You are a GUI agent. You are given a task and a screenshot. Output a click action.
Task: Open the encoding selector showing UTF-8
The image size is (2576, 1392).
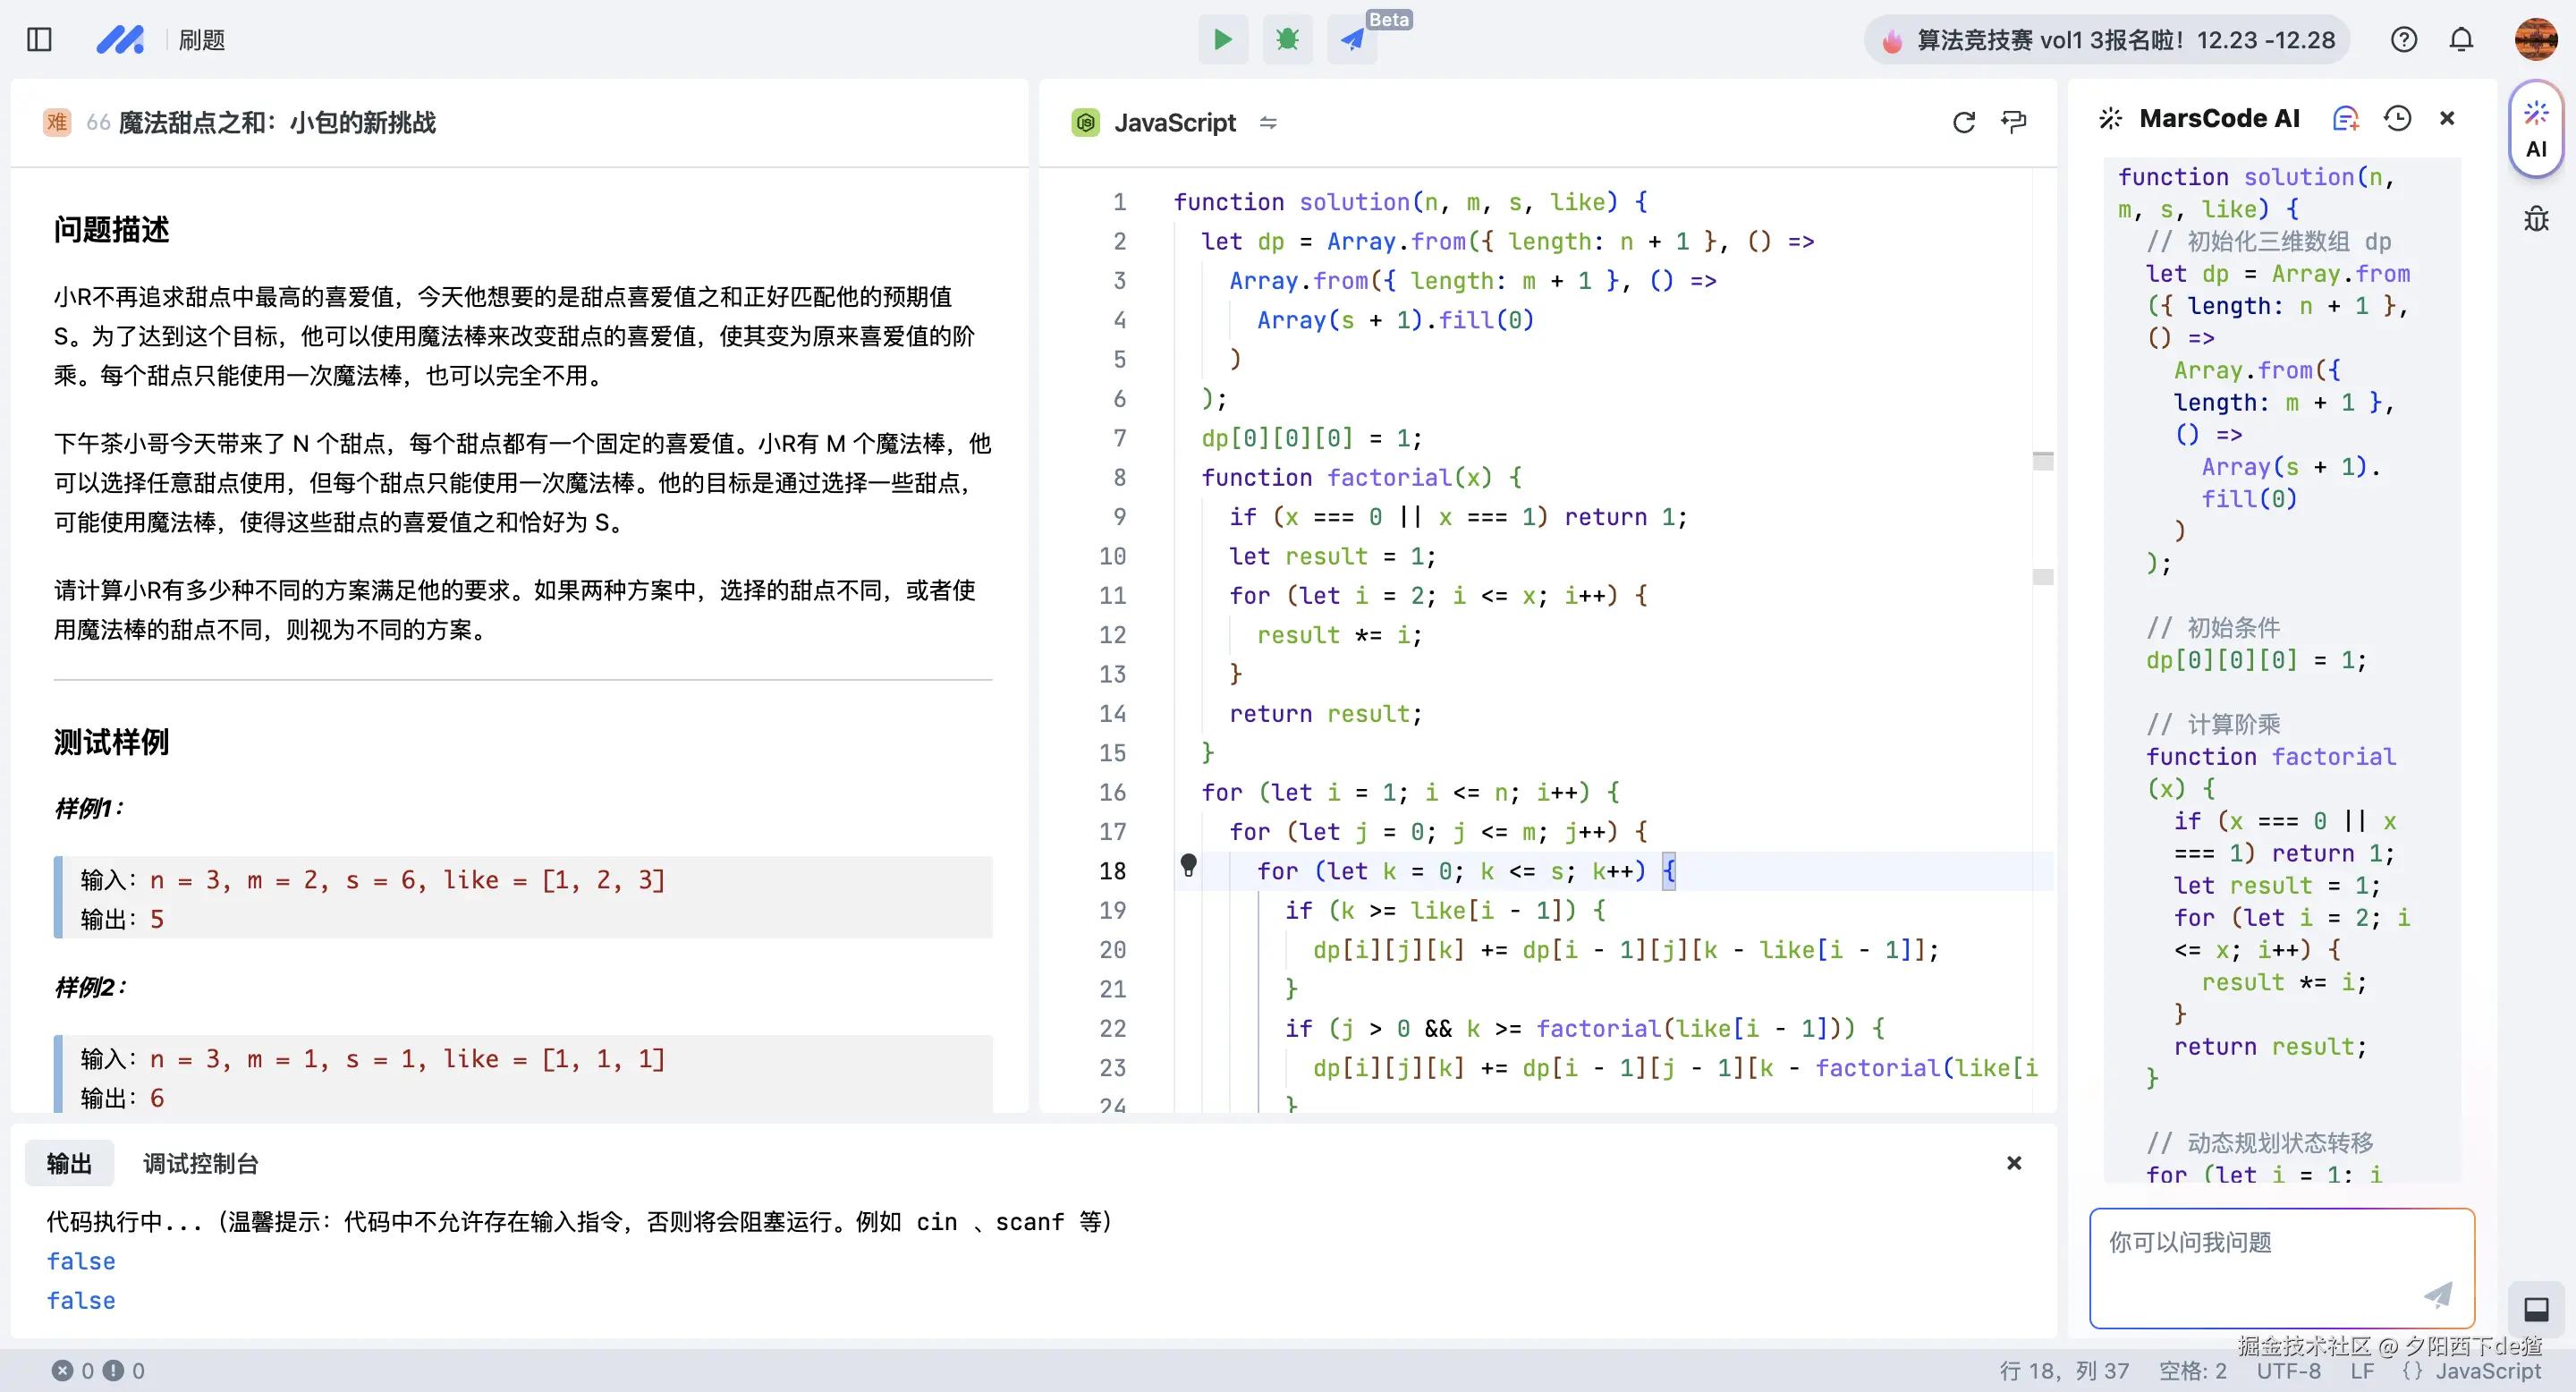pyautogui.click(x=2288, y=1371)
